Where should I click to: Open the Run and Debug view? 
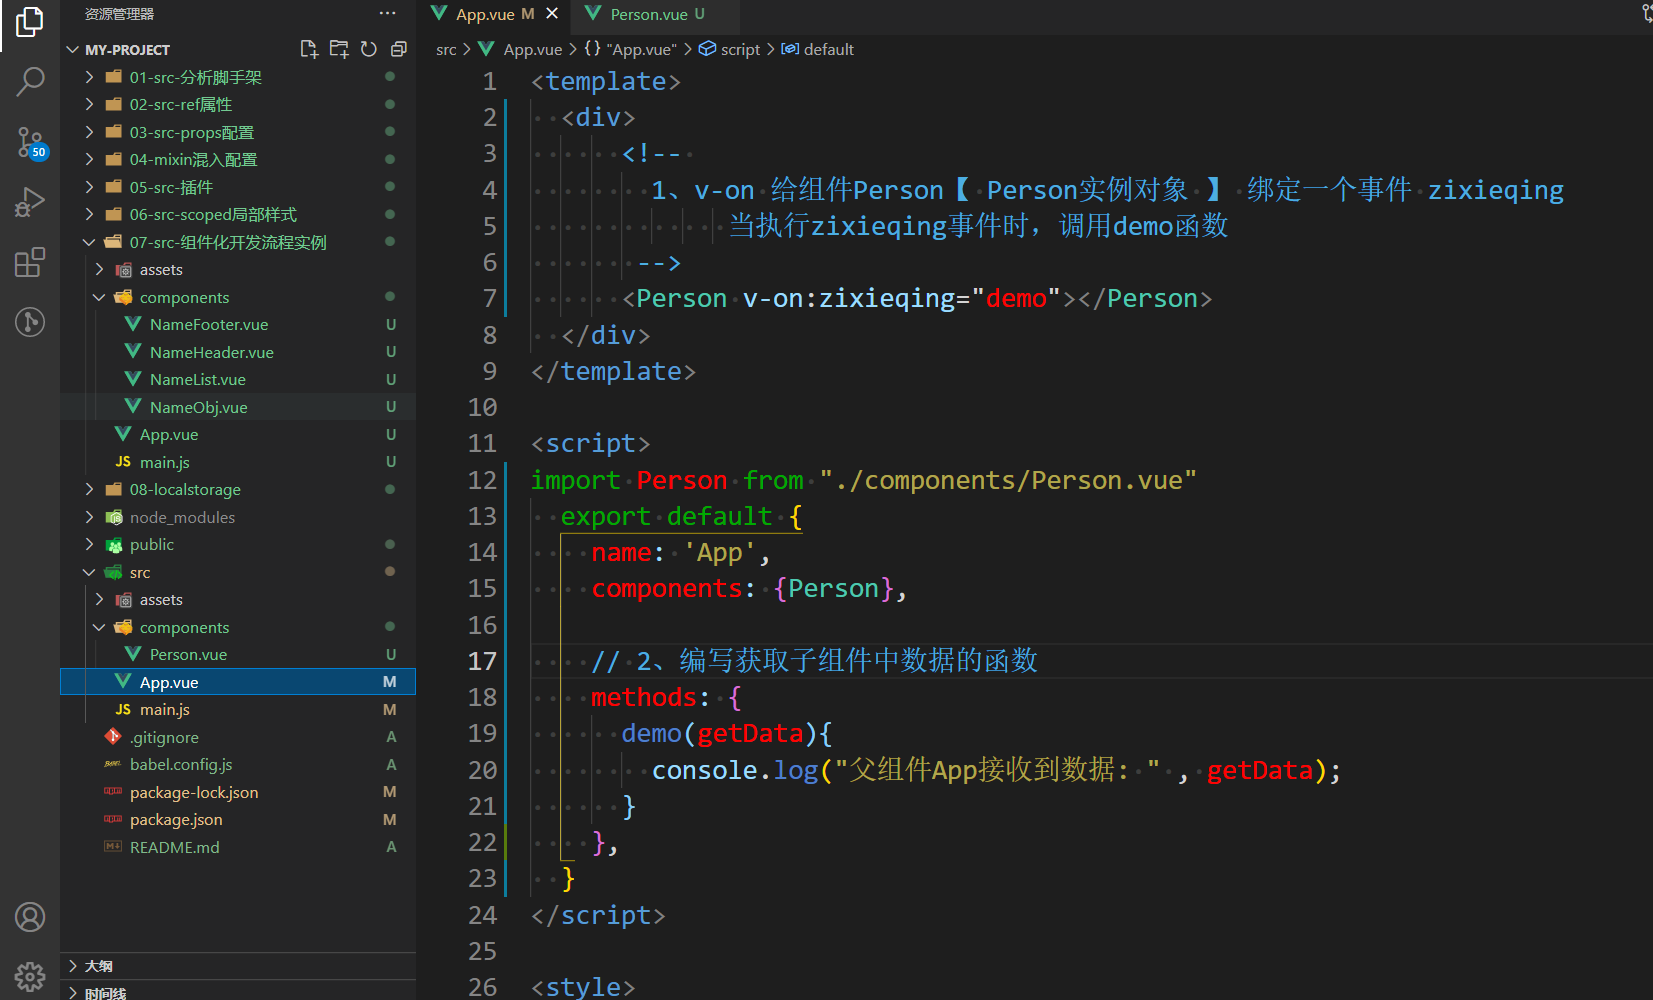click(30, 202)
